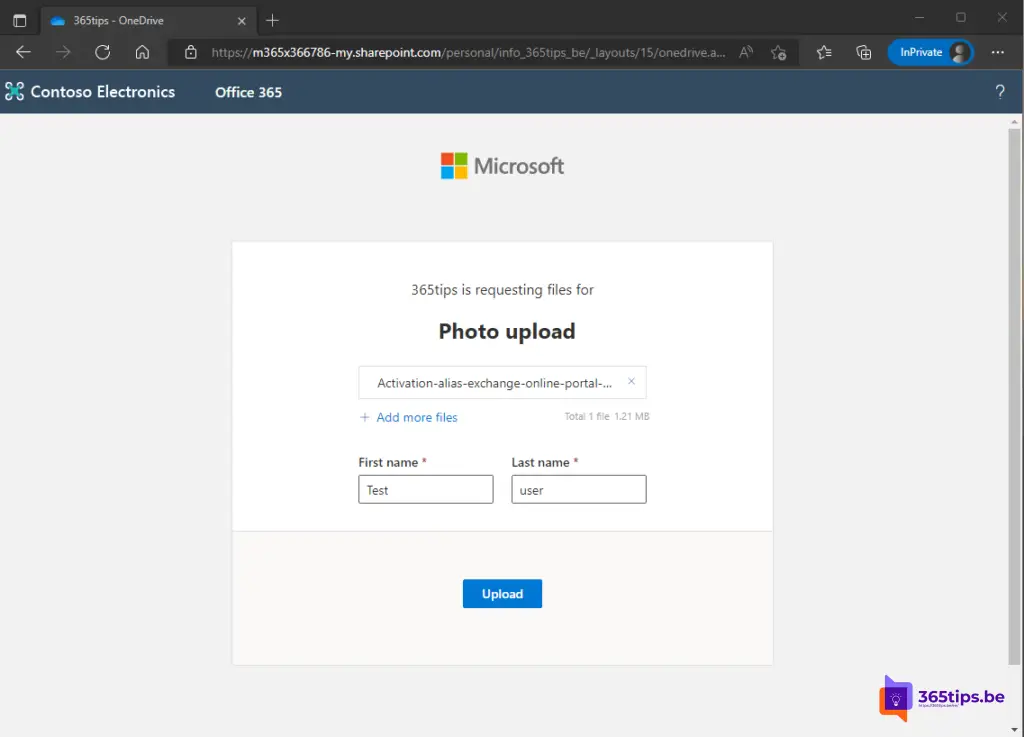This screenshot has height=737, width=1024.
Task: Click the help question mark icon
Action: tap(999, 92)
